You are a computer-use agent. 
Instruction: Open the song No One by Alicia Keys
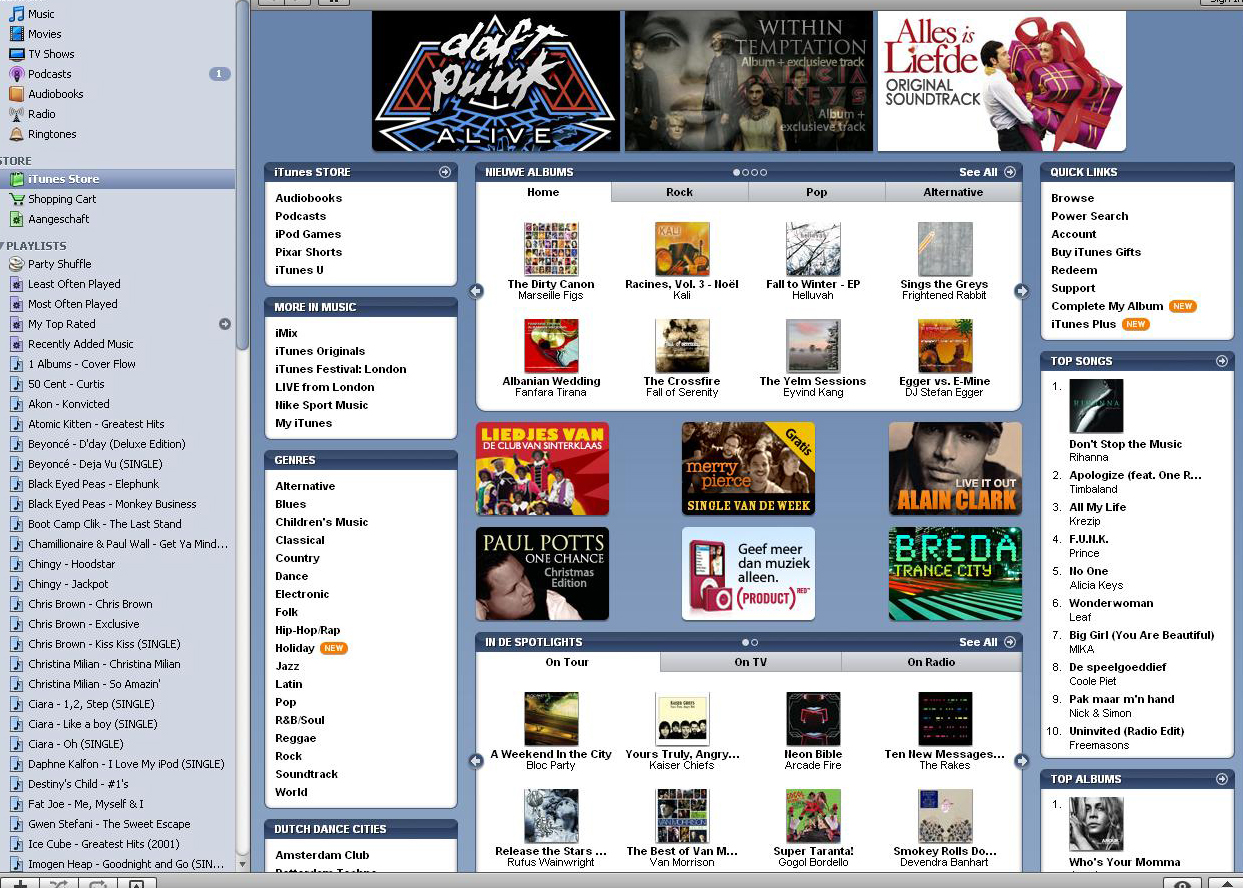(x=1089, y=571)
